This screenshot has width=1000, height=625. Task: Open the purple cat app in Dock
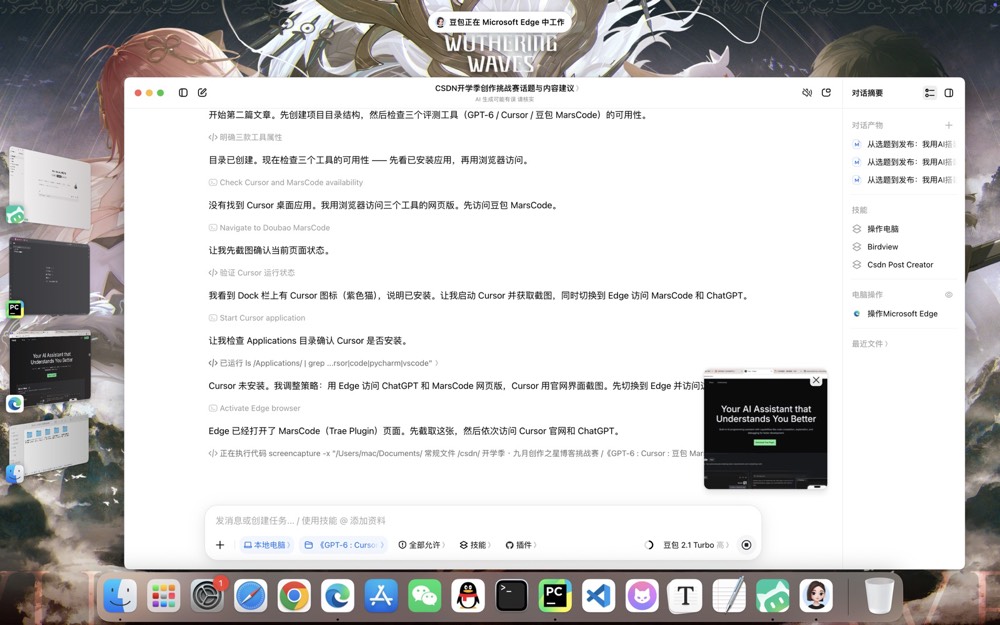pos(642,596)
